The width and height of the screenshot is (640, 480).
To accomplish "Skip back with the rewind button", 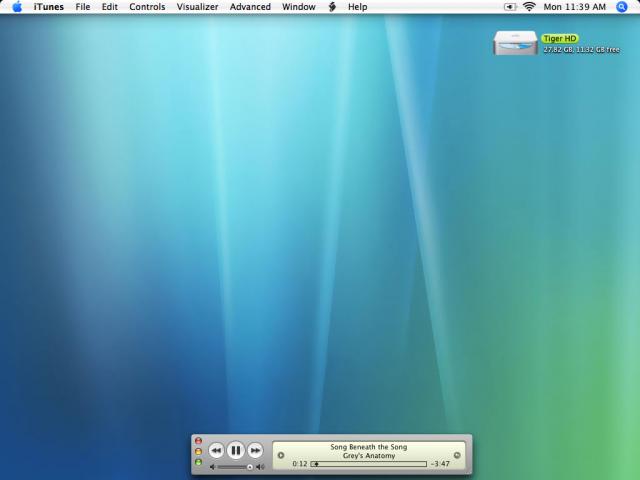I will (216, 451).
